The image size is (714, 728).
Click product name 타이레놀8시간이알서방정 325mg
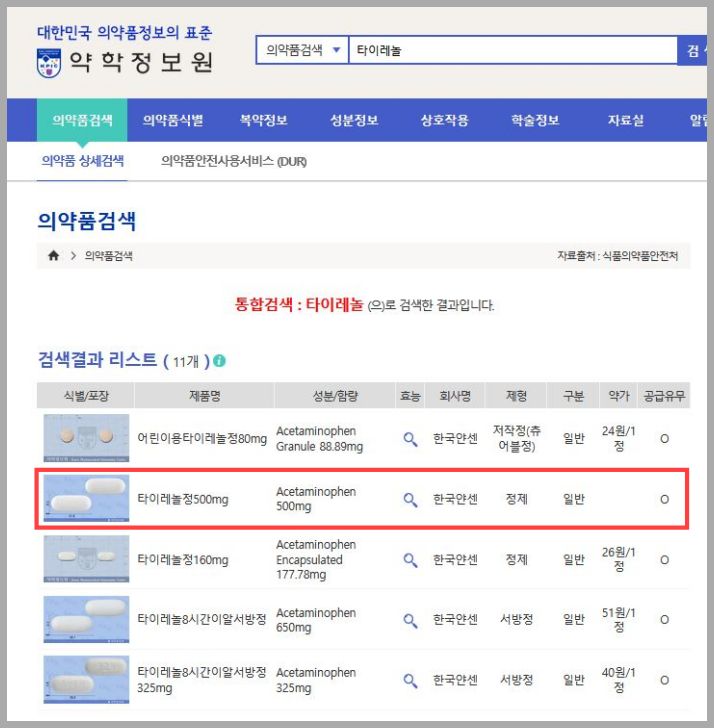coord(202,680)
